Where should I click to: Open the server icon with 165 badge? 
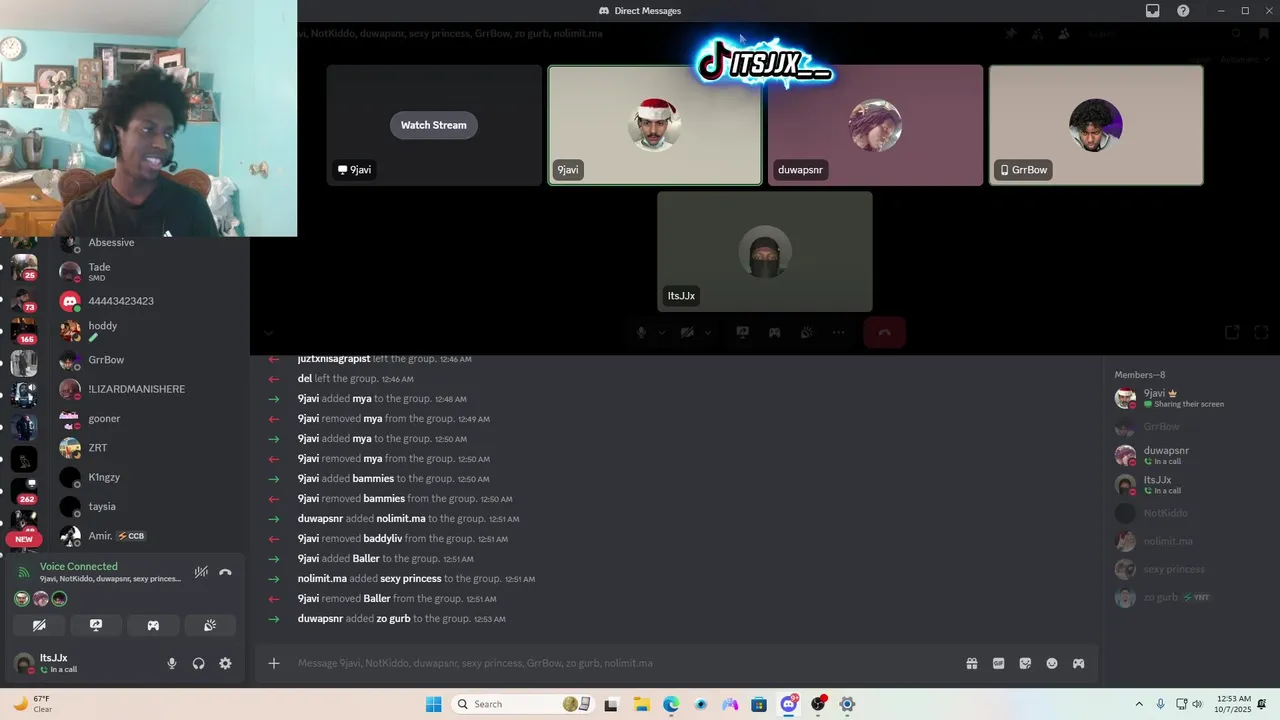(23, 330)
